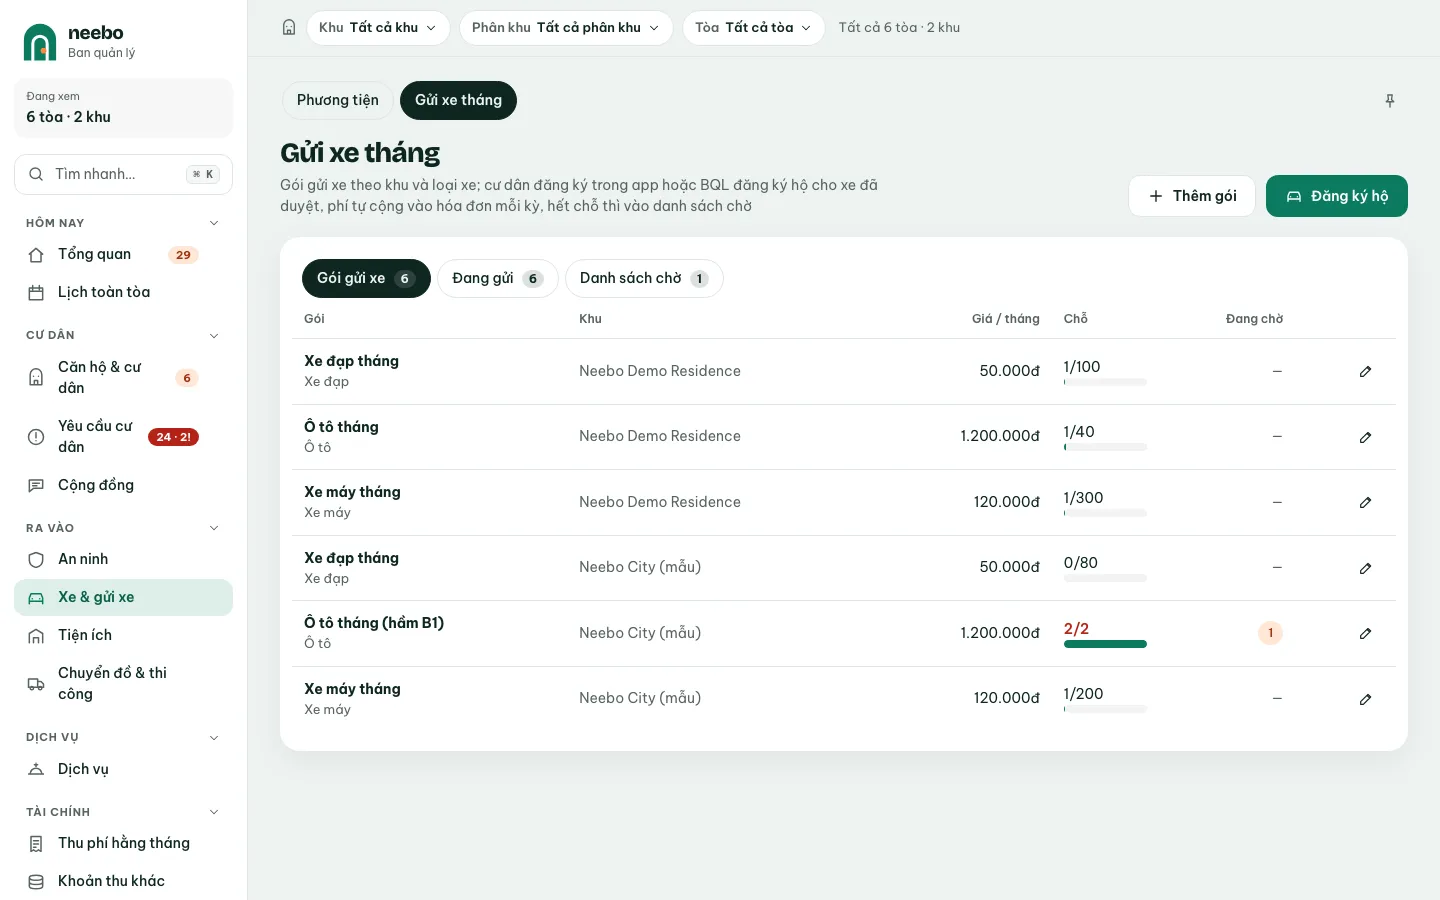
Task: Edit the Ô tô tháng 1/40 package
Action: point(1365,437)
